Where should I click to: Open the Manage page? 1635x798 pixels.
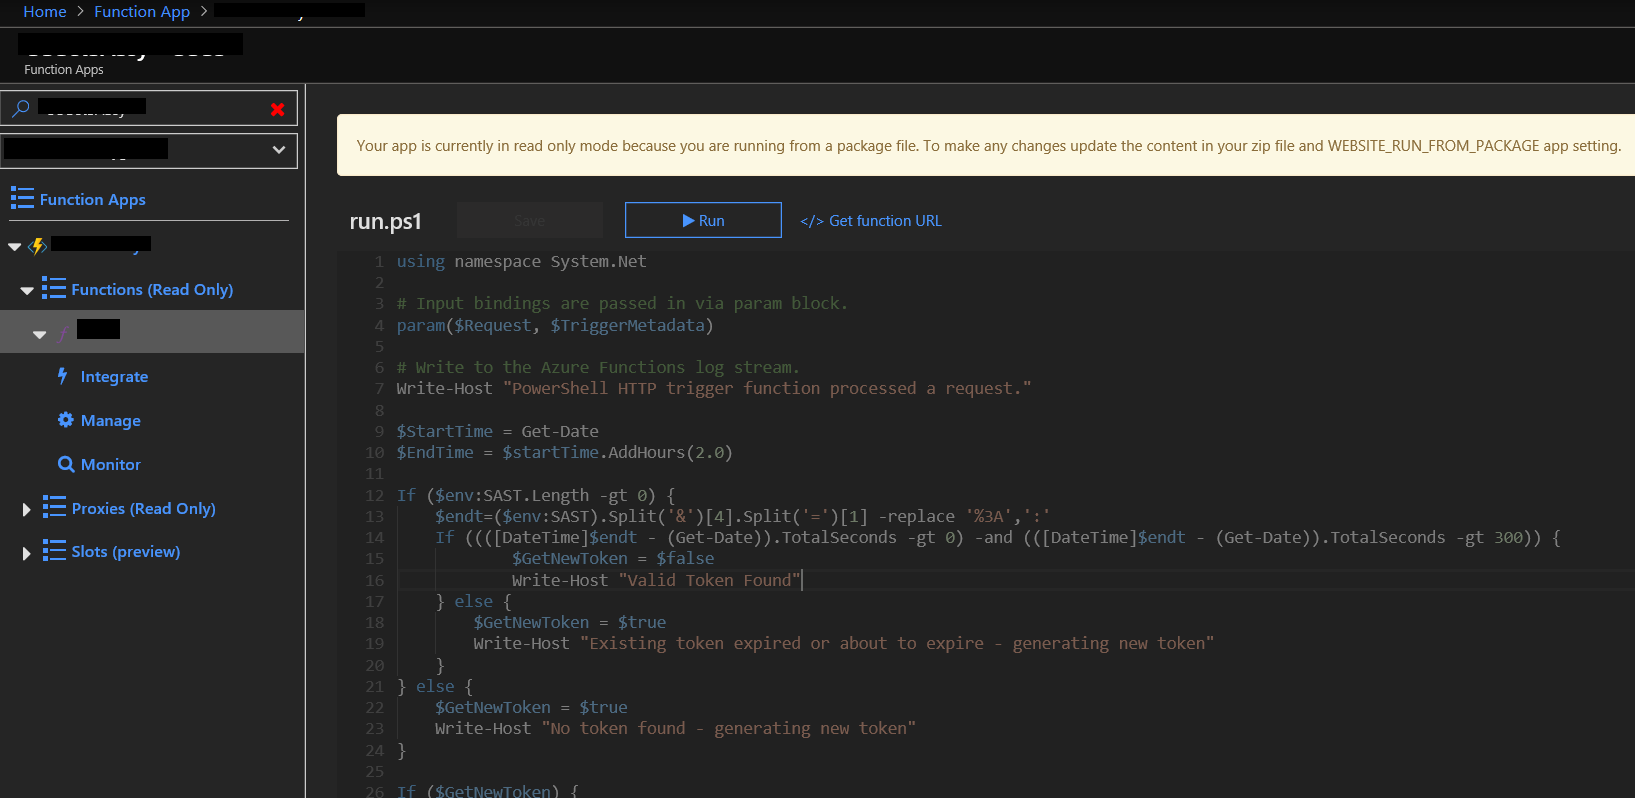[x=110, y=421]
